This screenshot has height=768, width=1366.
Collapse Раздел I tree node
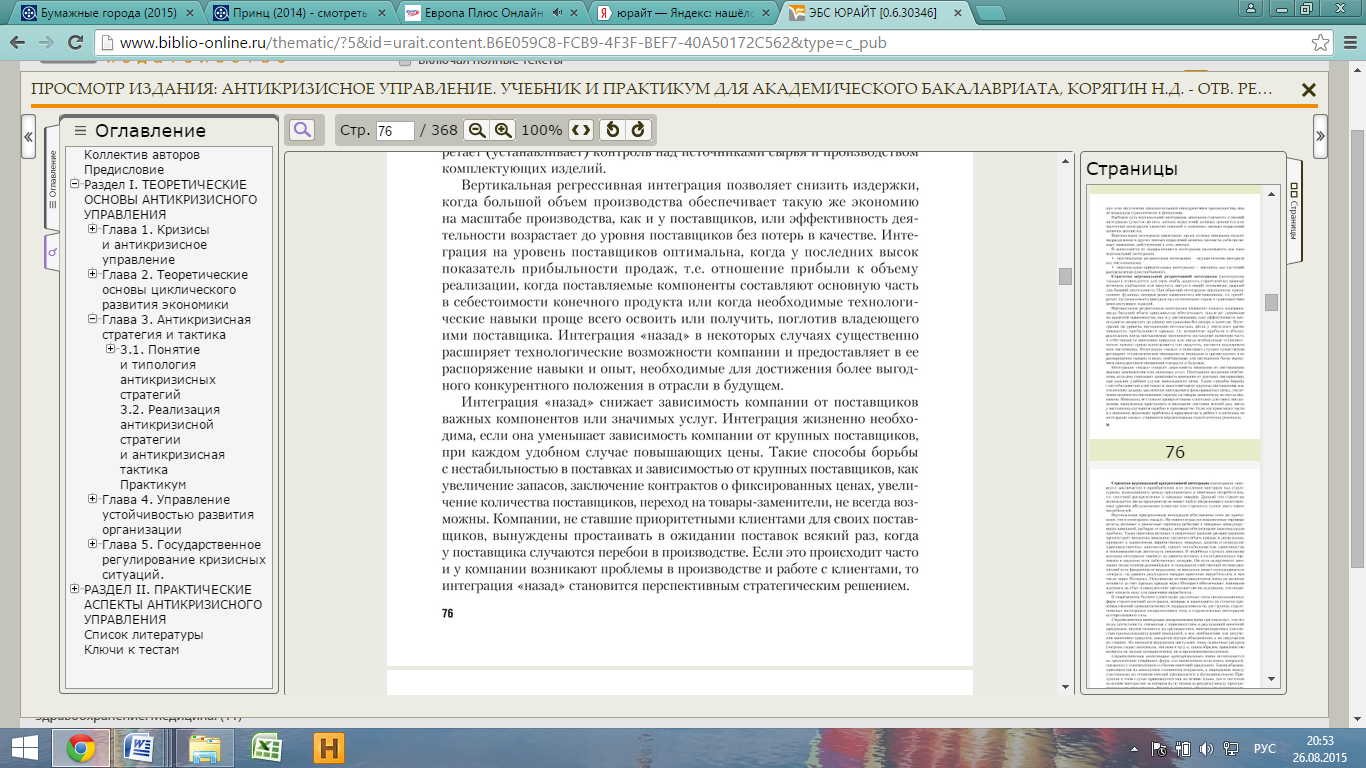click(74, 185)
